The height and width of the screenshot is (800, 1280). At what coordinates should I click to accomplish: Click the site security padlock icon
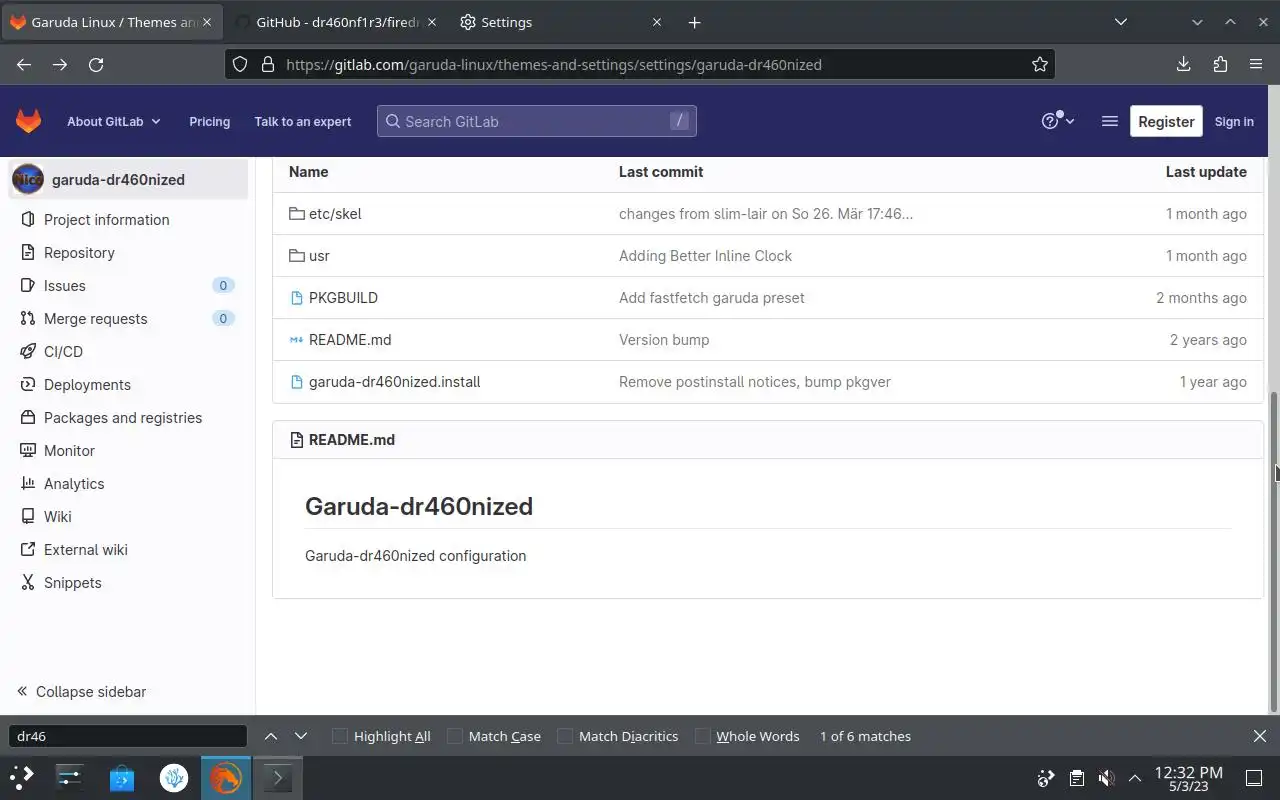(x=267, y=64)
